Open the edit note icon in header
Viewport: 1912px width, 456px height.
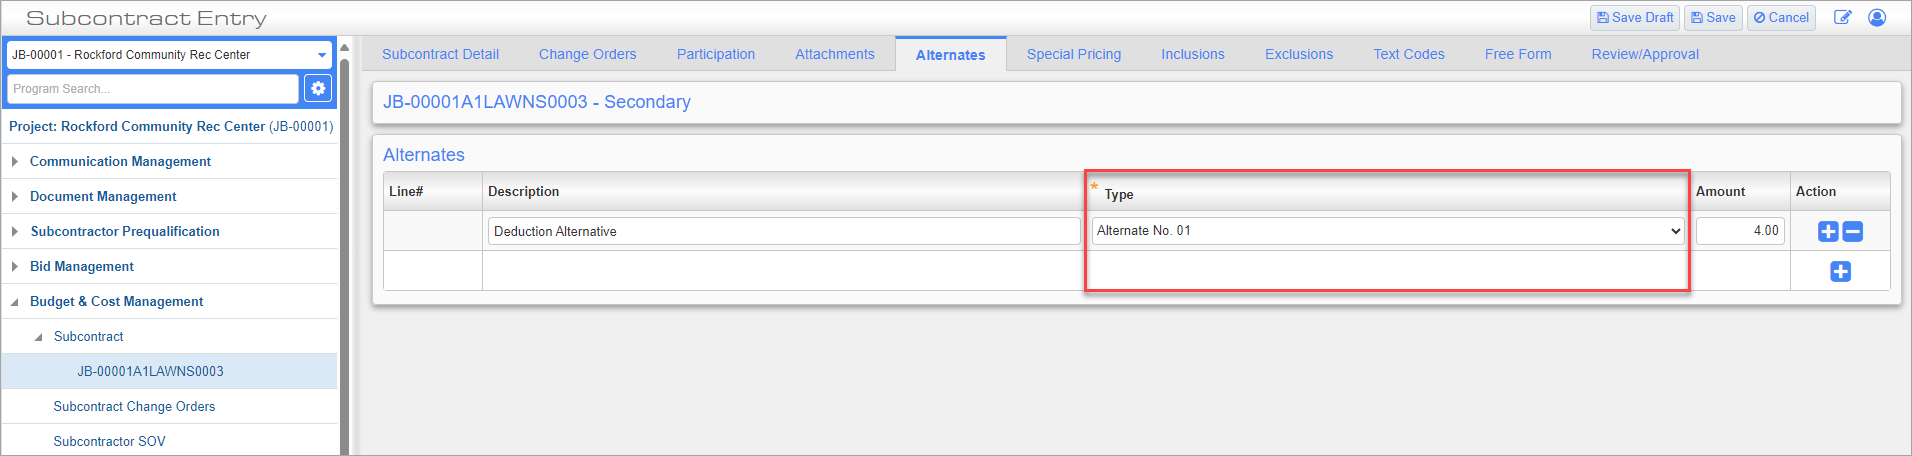(x=1842, y=18)
